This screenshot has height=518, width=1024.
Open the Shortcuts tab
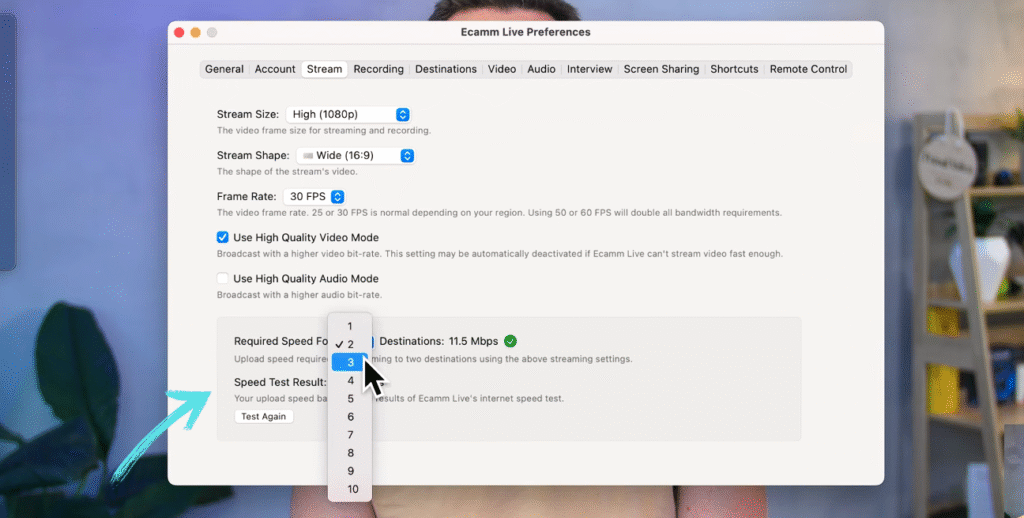[735, 69]
